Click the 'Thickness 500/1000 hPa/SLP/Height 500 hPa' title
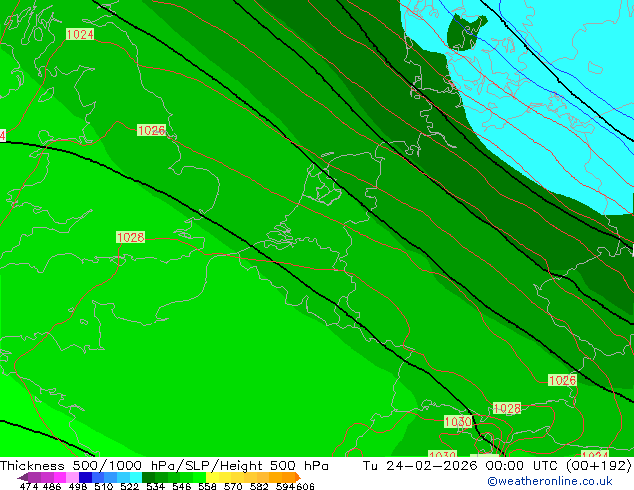634x490 pixels. click(164, 466)
